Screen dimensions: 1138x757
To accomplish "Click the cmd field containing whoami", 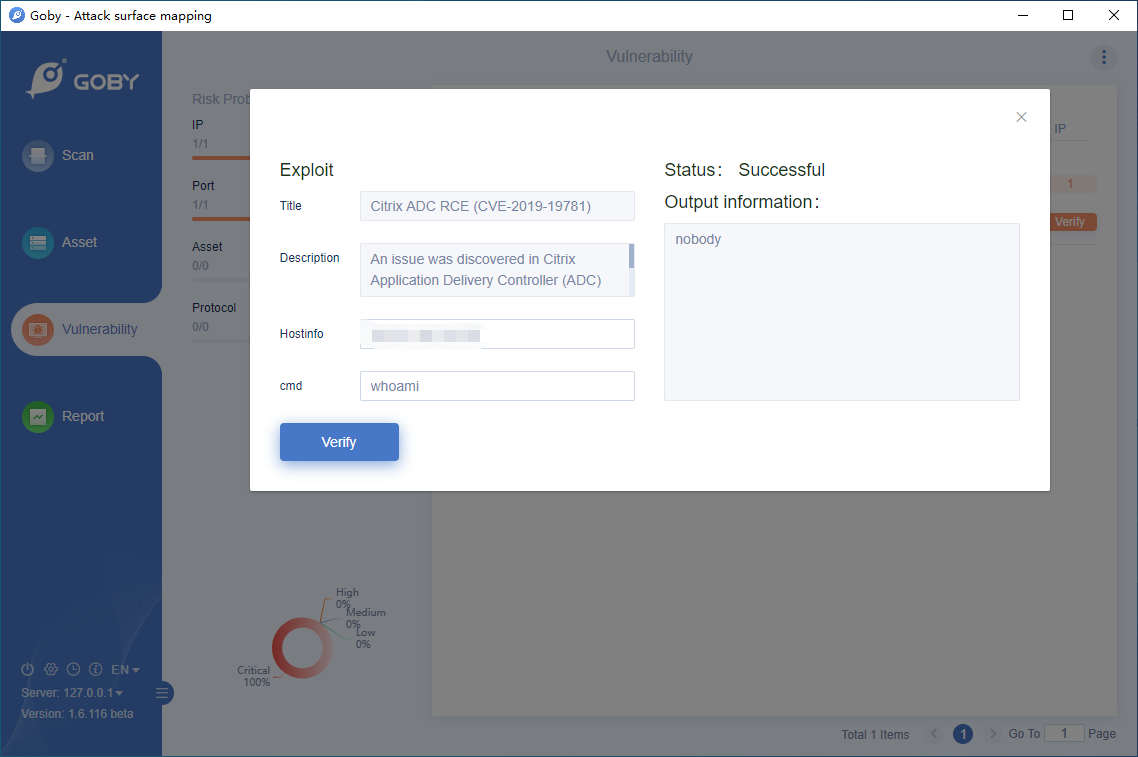I will click(497, 386).
